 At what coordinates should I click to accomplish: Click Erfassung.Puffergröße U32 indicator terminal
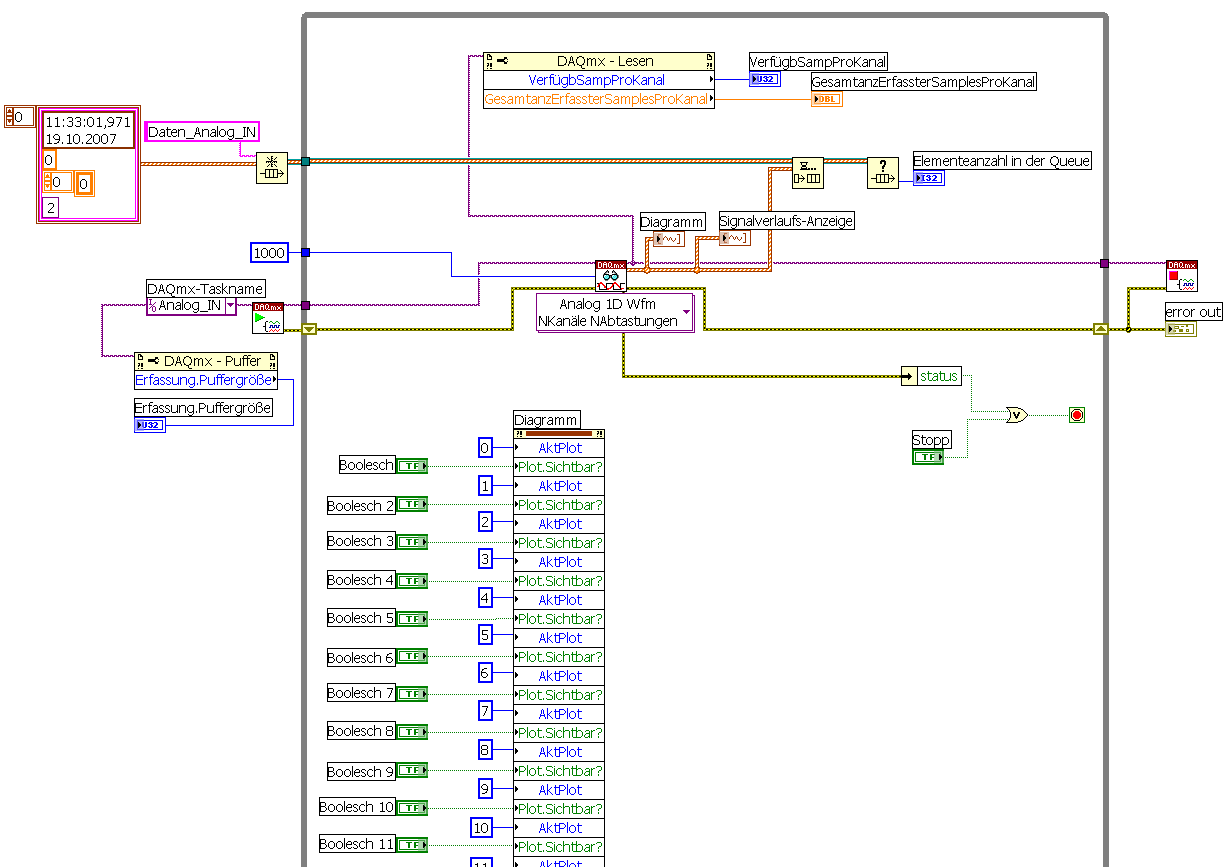pos(150,425)
